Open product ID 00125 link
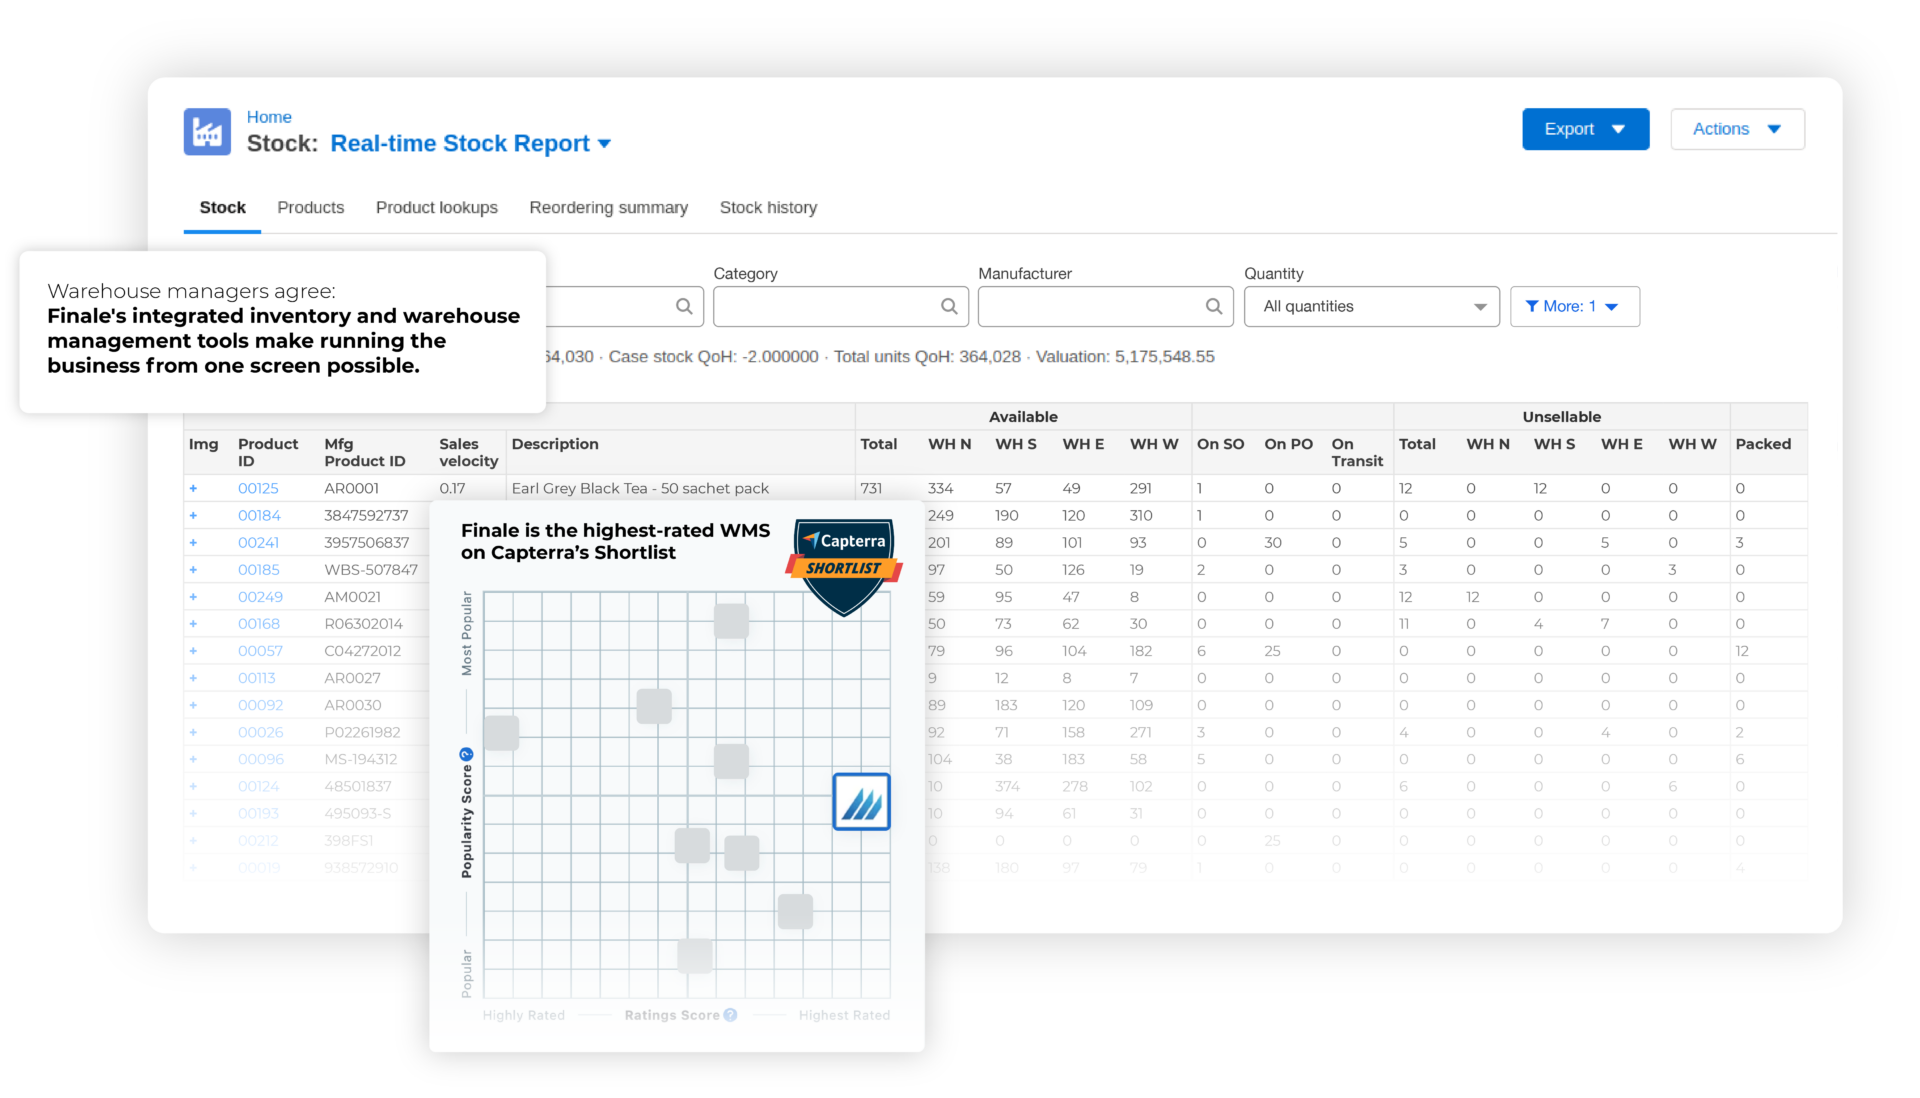Image resolution: width=1920 pixels, height=1098 pixels. [258, 489]
